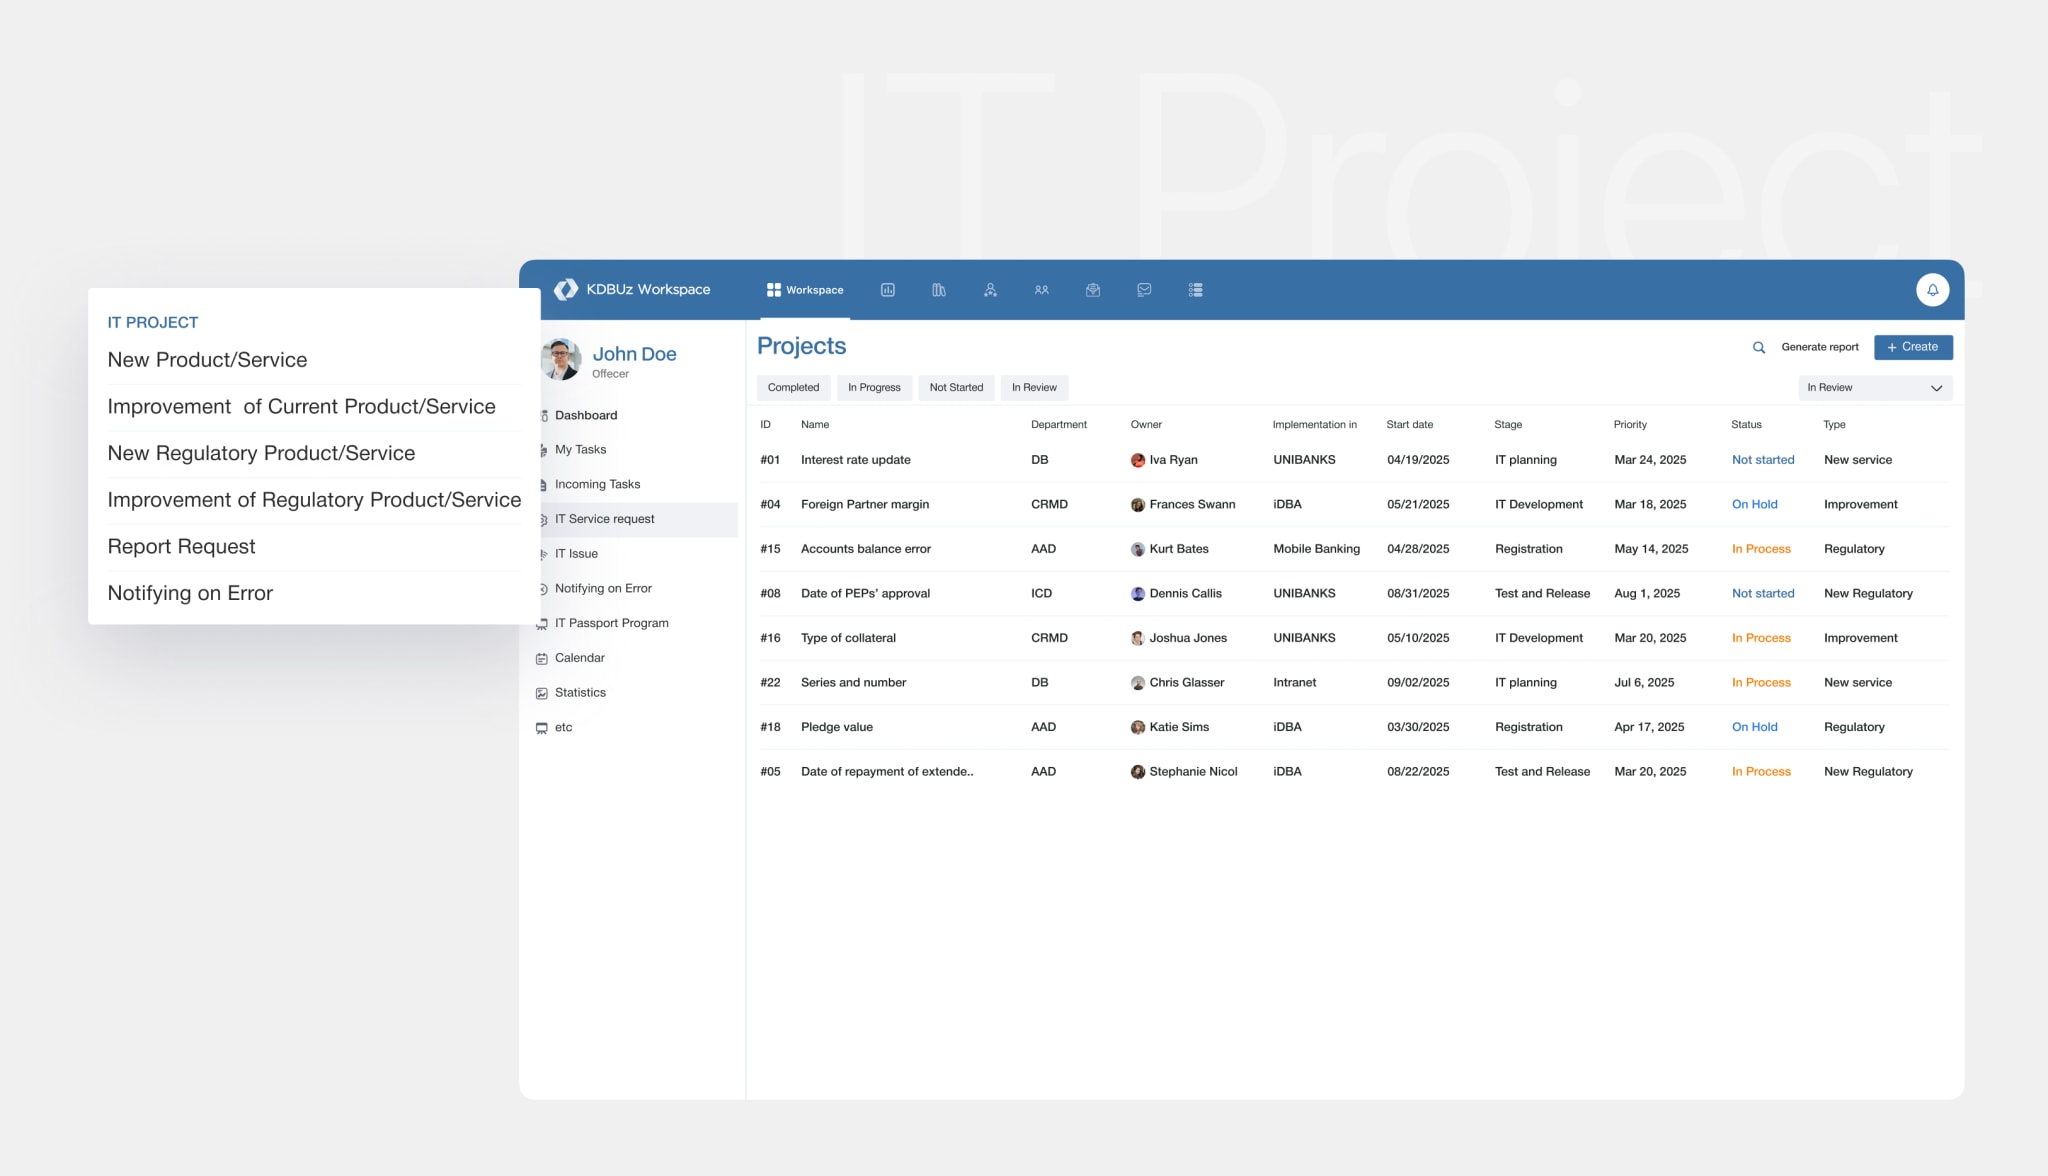Open the open-envelope mail icon in top bar
The image size is (2048, 1176).
[x=1093, y=290]
